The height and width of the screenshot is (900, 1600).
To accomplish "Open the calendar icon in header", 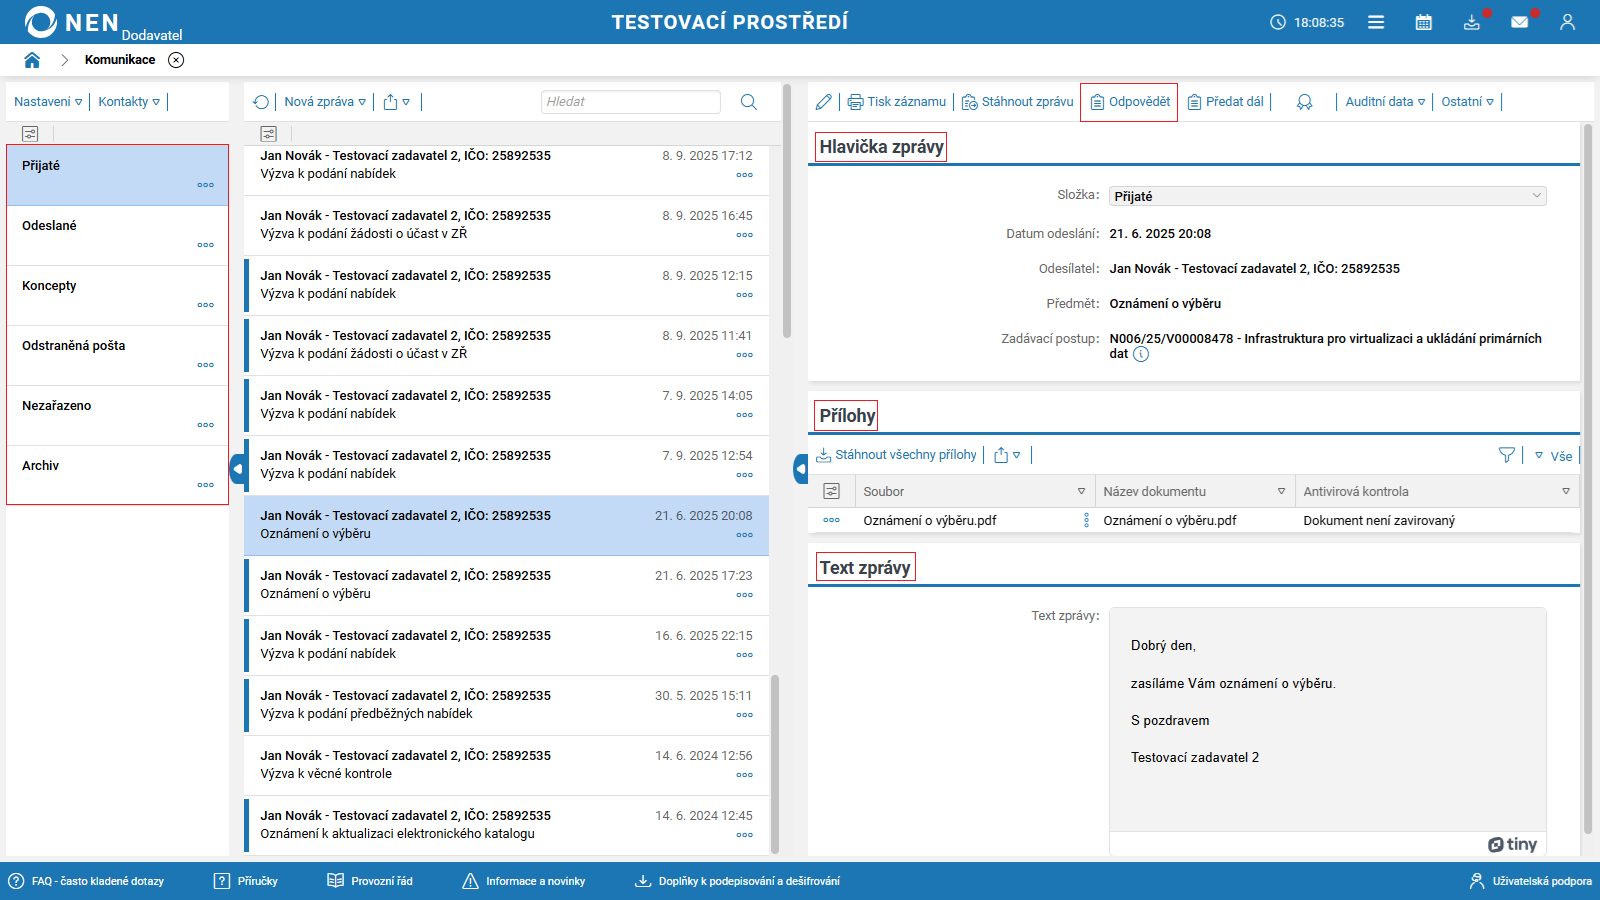I will [1424, 22].
